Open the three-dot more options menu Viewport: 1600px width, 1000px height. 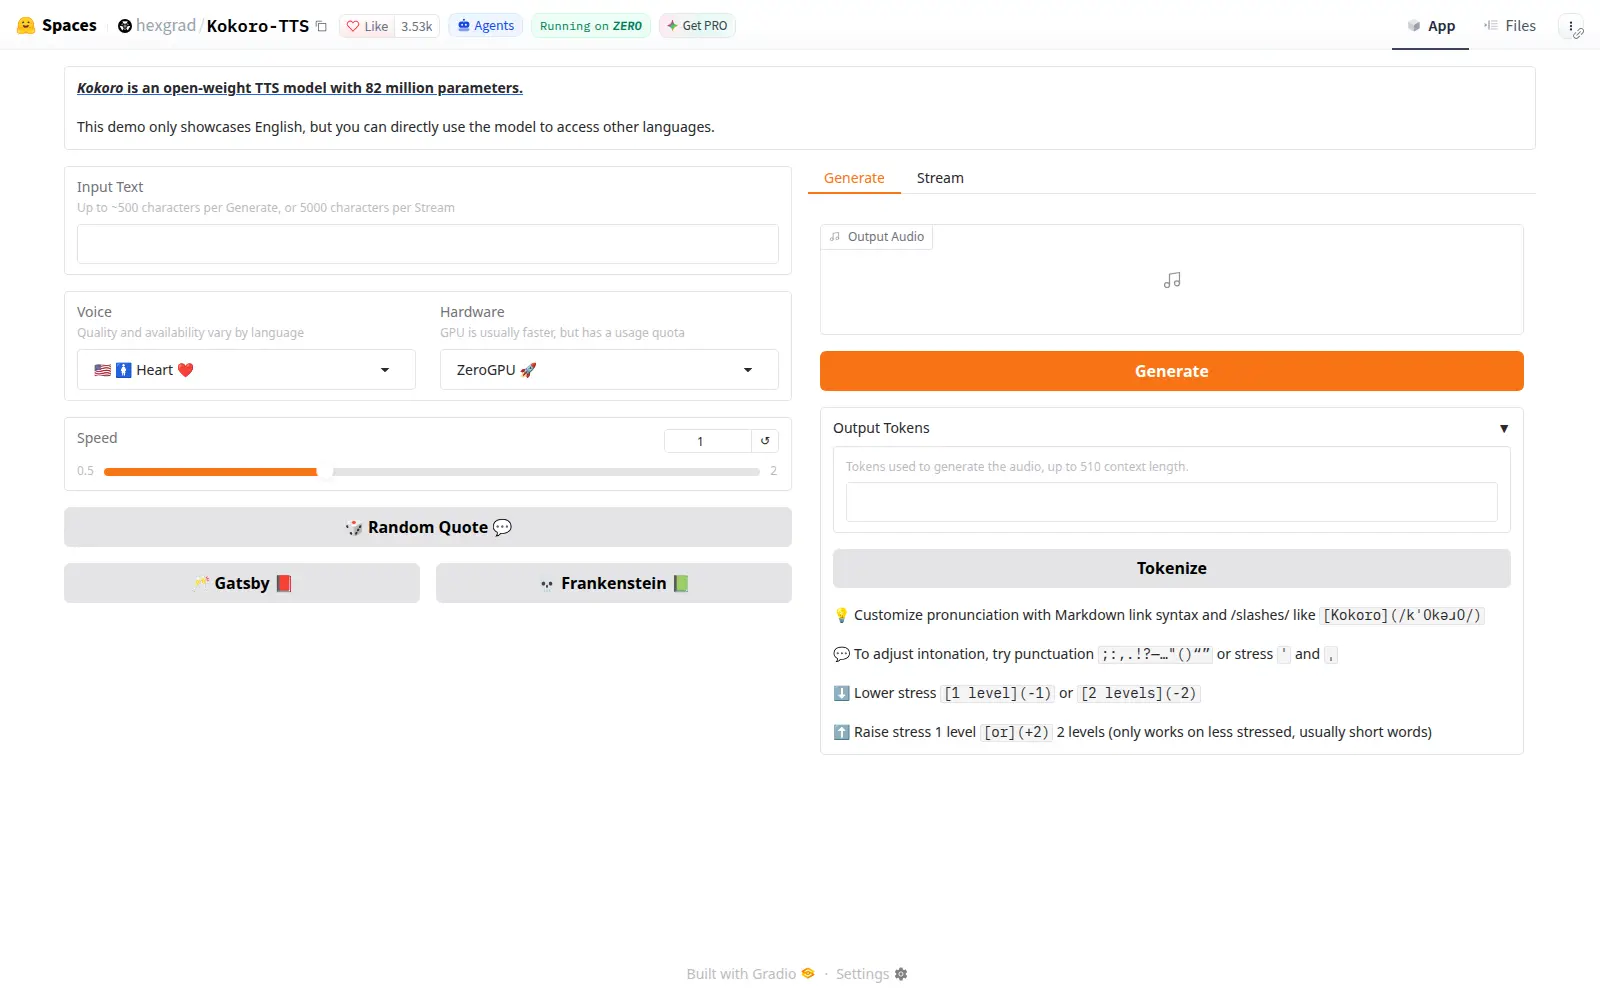click(1571, 26)
